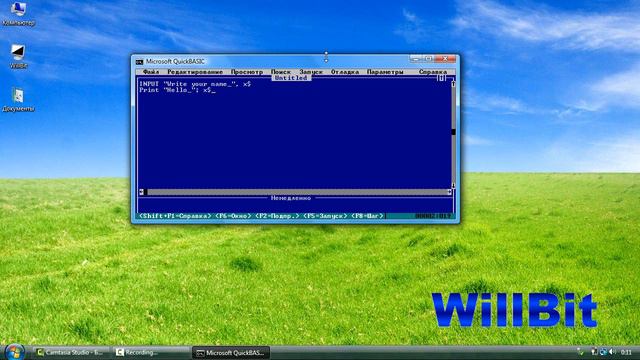Image resolution: width=640 pixels, height=360 pixels.
Task: Click the Shift+F1=Справка status shortcut
Action: click(x=175, y=216)
